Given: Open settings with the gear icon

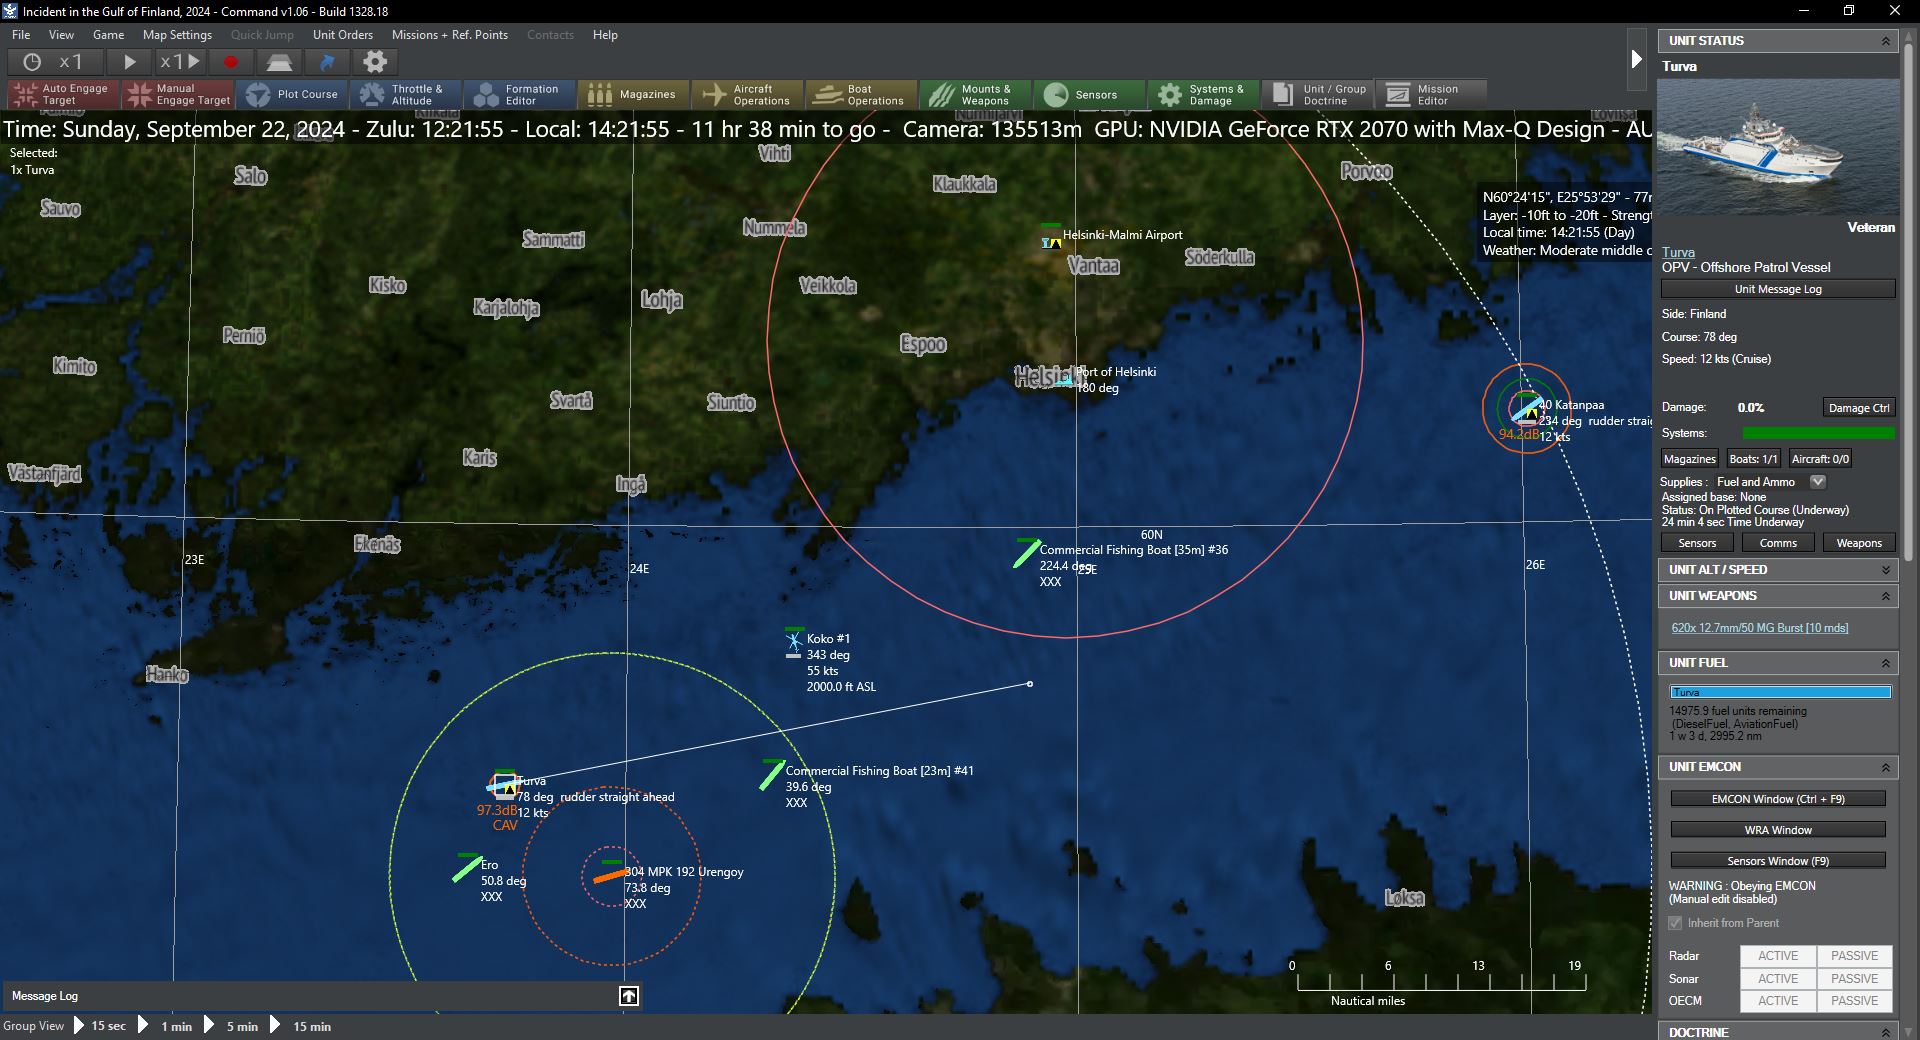Looking at the screenshot, I should [375, 62].
